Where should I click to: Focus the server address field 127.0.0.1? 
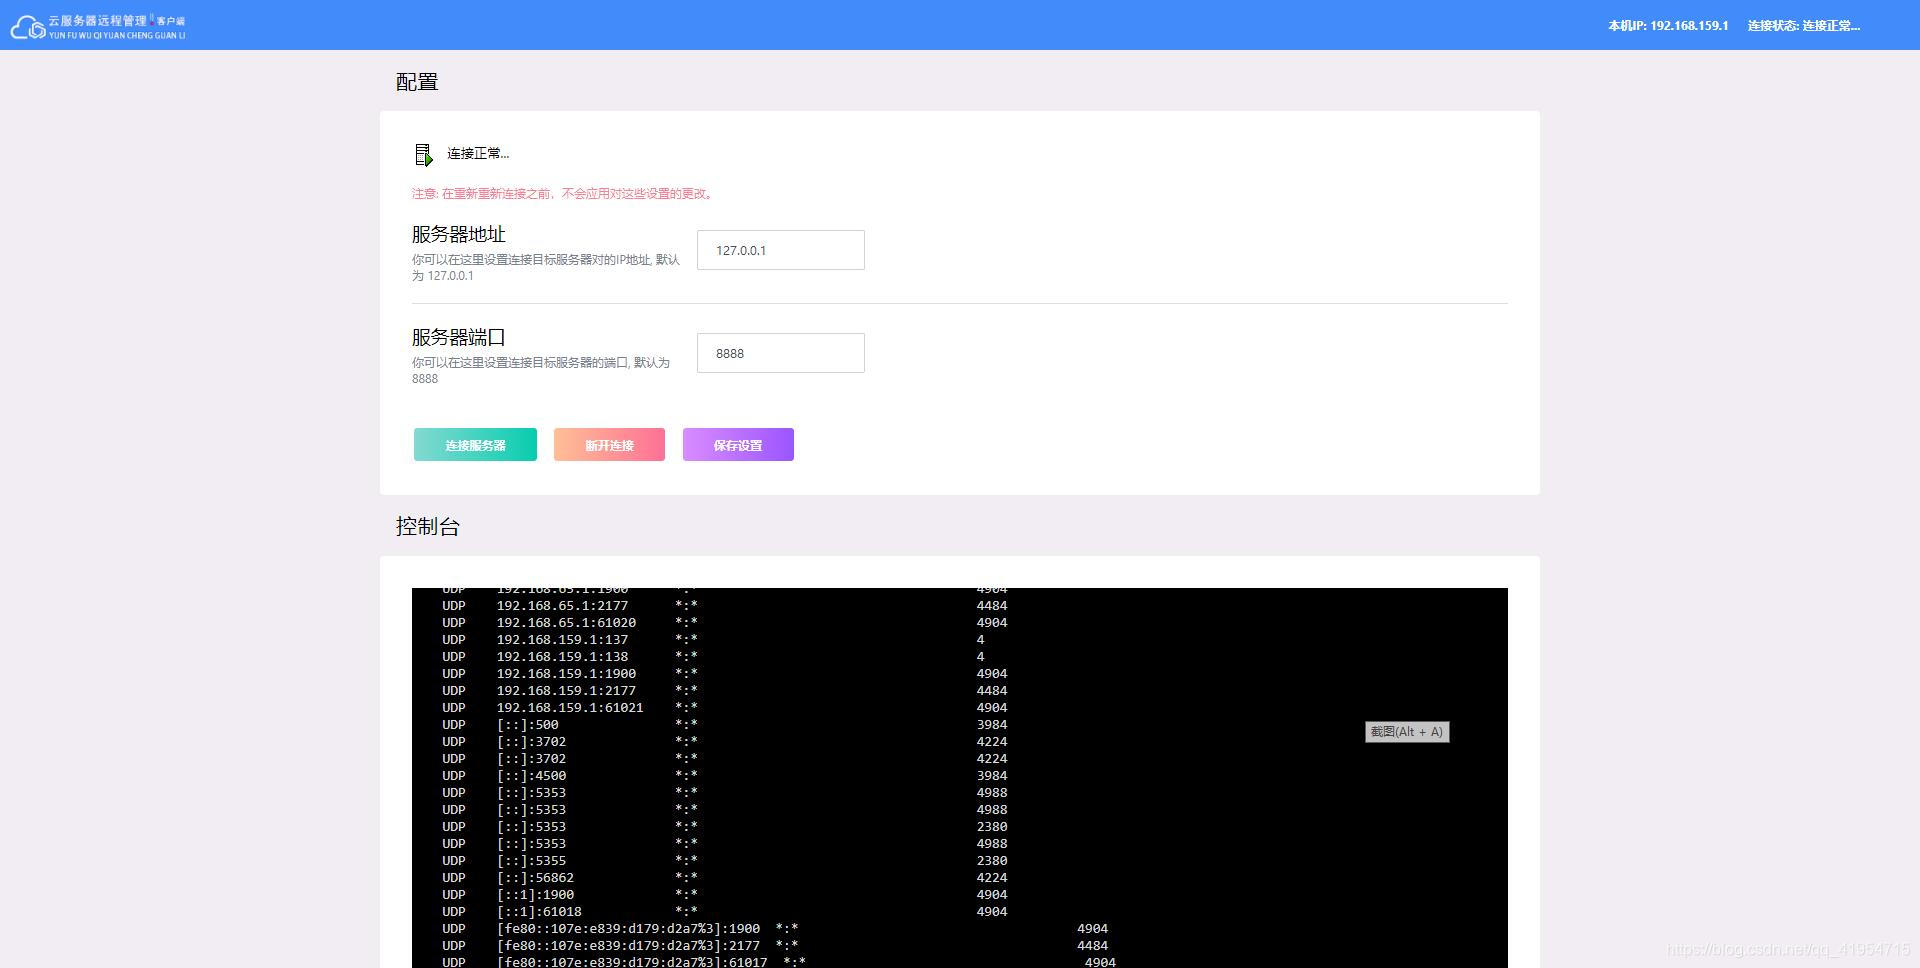[780, 250]
